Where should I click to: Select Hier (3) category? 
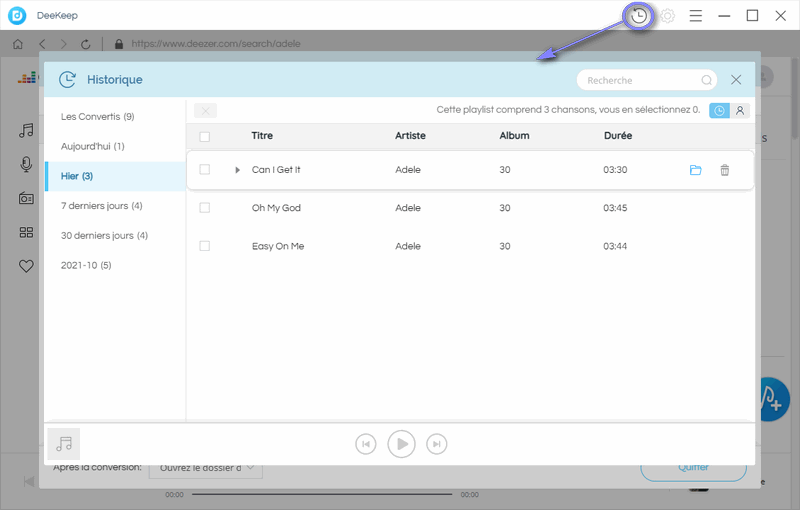115,176
